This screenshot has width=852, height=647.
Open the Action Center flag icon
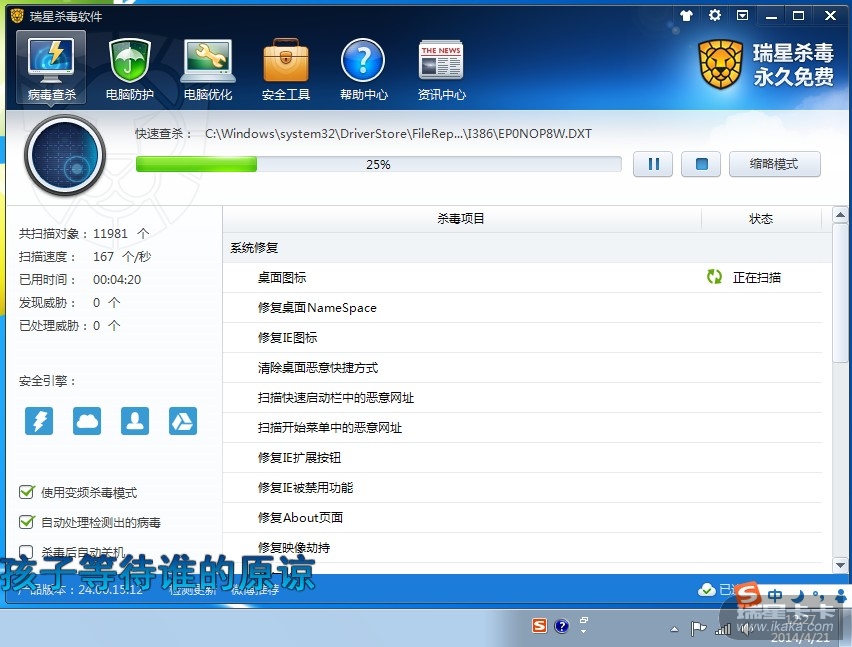click(698, 629)
